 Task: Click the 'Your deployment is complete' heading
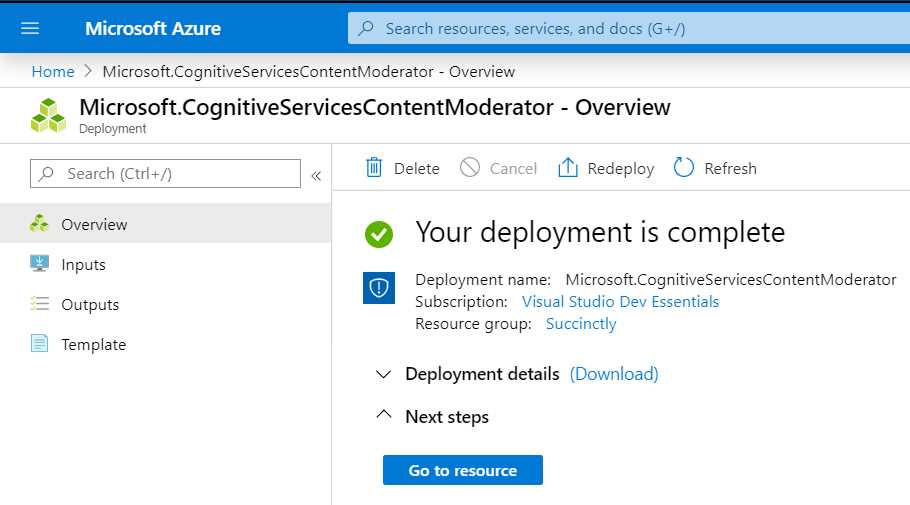[600, 233]
